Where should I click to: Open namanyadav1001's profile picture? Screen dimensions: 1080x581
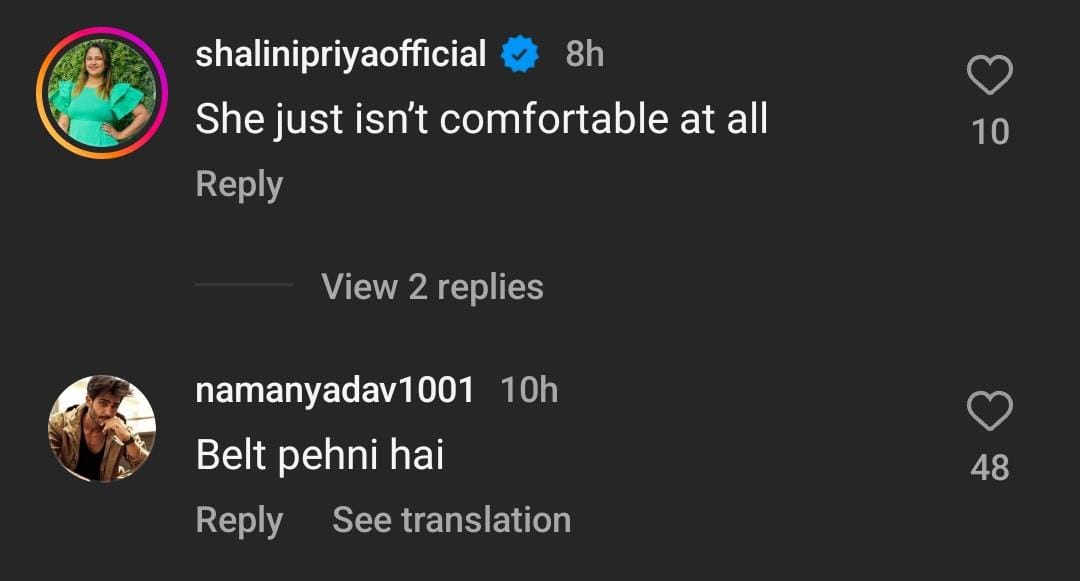point(102,428)
